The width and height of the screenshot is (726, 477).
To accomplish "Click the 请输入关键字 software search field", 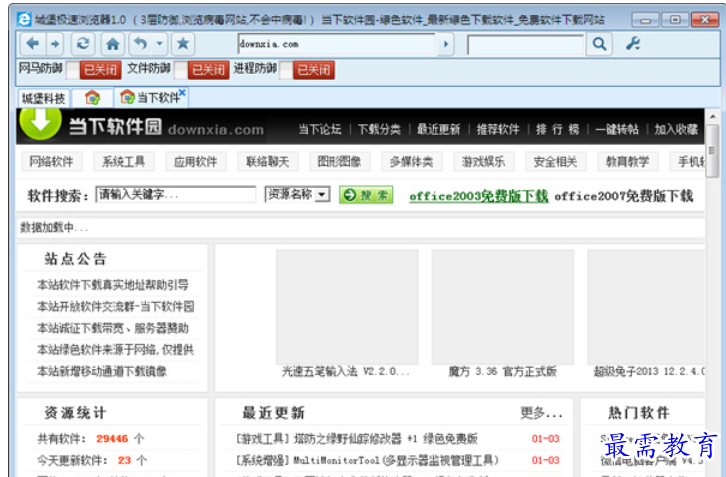I will point(175,195).
